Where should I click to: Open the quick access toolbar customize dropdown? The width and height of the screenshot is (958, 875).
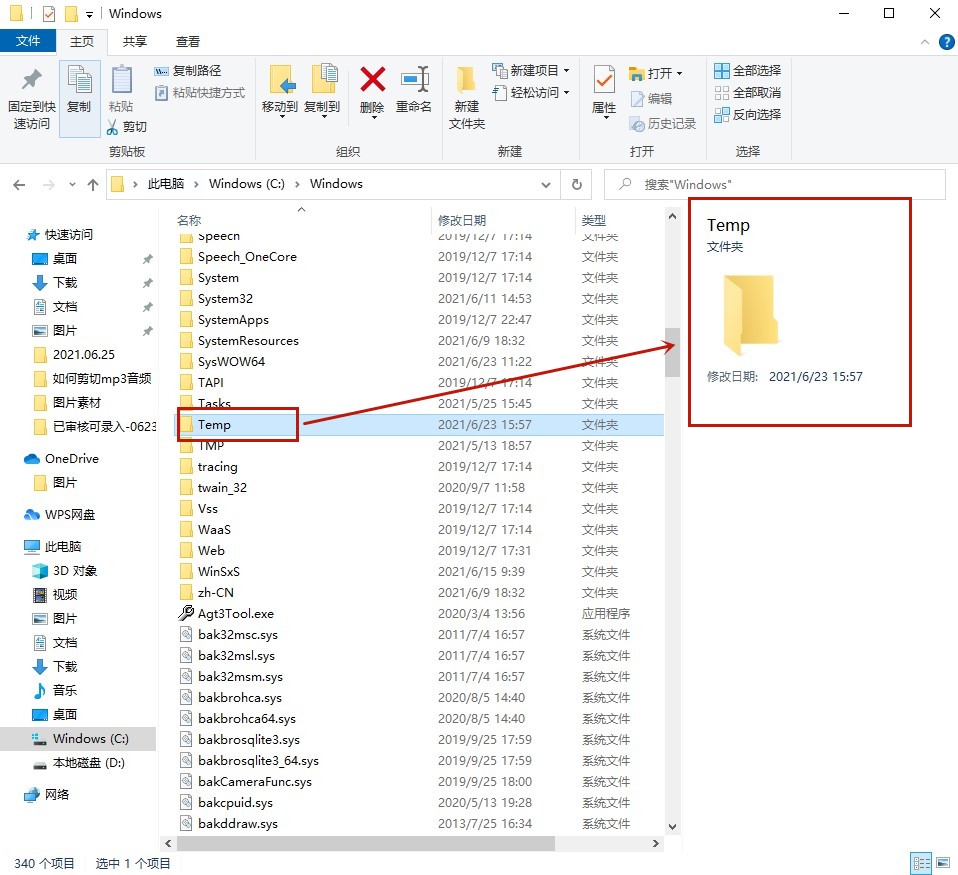(89, 14)
